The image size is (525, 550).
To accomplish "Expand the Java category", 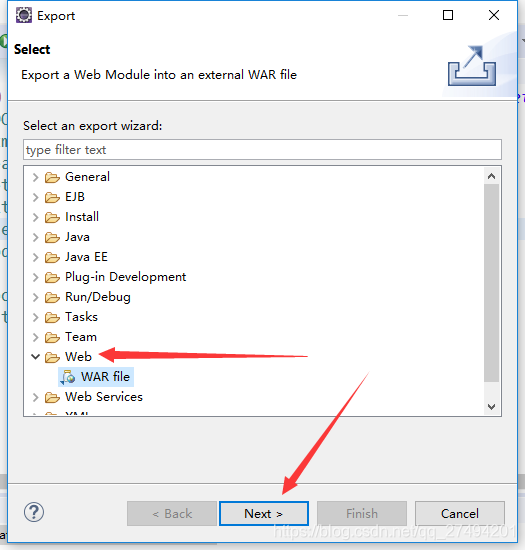I will click(35, 237).
